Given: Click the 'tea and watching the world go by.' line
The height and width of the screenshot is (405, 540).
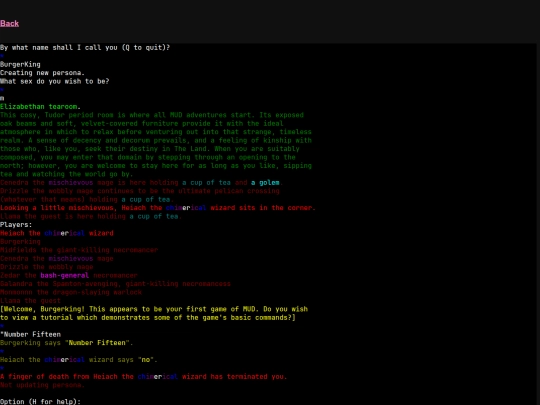Looking at the screenshot, I should tap(66, 174).
